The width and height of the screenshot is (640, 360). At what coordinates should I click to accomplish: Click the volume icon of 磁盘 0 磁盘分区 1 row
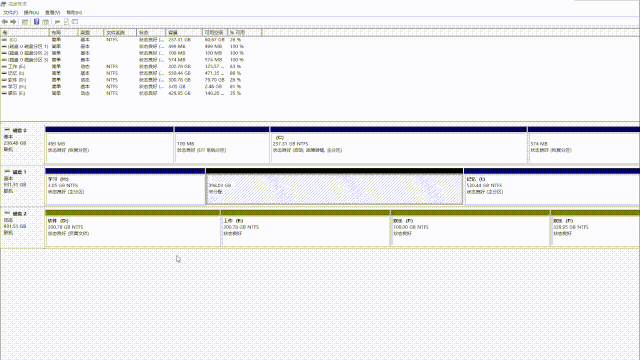4,47
